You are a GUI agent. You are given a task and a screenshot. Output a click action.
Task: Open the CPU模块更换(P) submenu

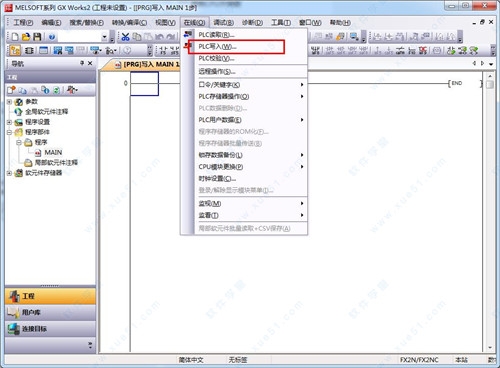pos(251,167)
